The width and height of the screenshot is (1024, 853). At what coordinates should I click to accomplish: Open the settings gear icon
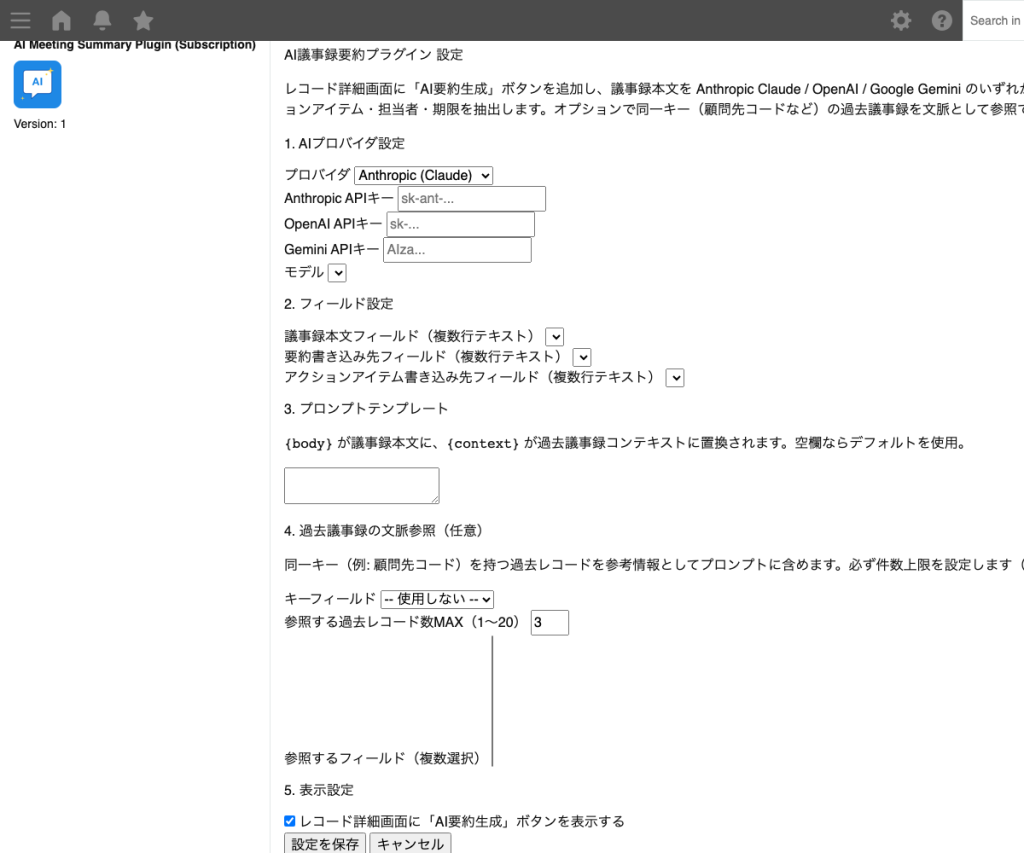900,20
